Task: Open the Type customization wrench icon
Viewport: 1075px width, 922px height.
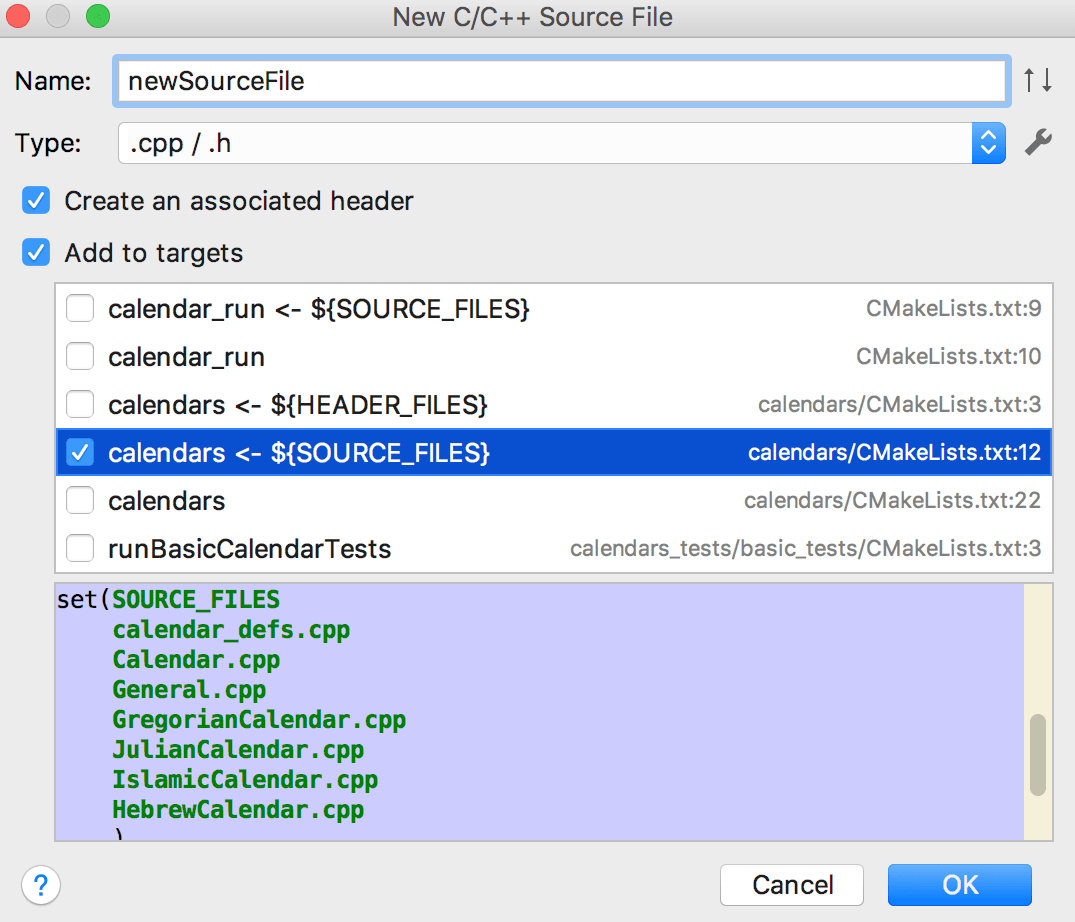Action: click(1039, 142)
